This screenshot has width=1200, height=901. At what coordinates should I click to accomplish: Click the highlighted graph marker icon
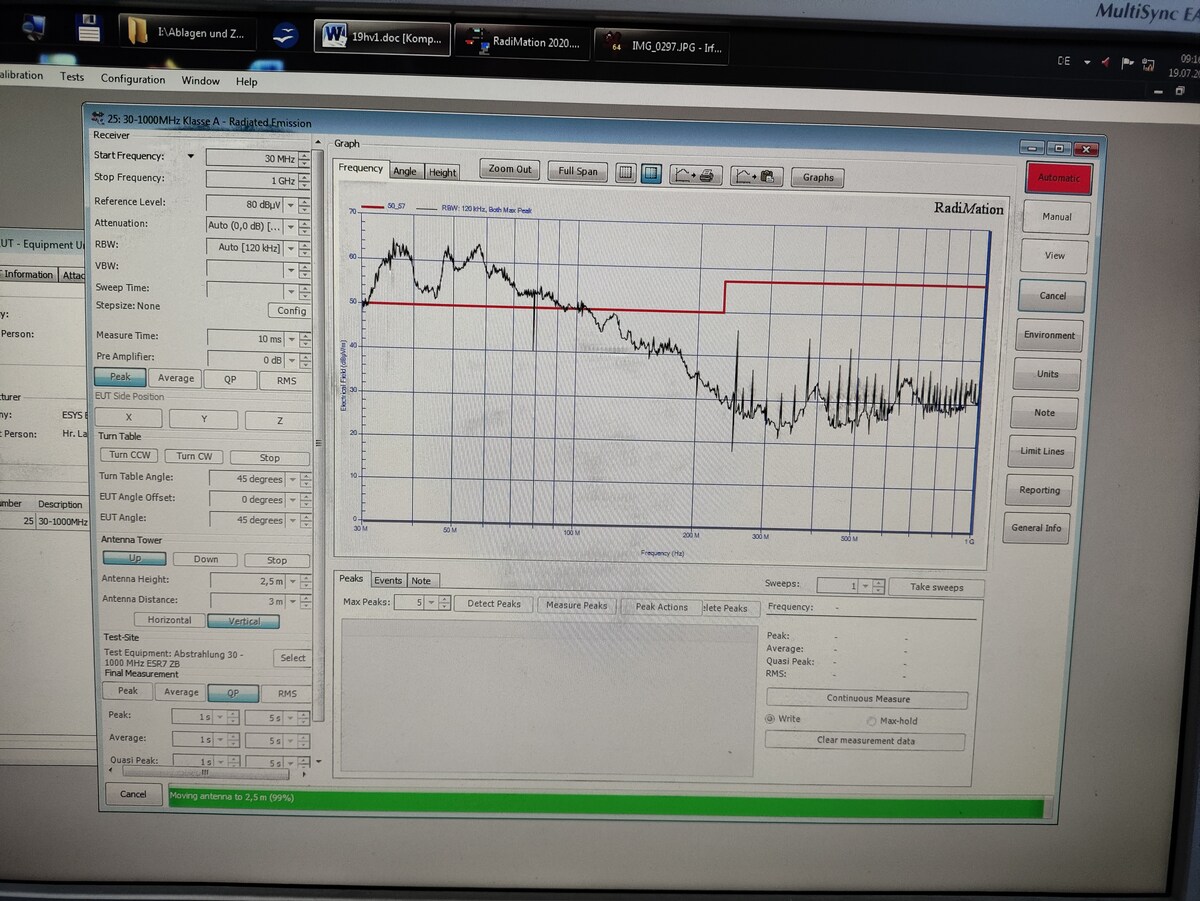pos(651,173)
